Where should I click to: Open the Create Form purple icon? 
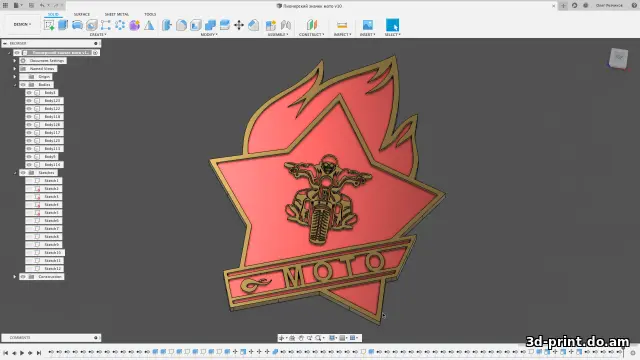pos(134,25)
